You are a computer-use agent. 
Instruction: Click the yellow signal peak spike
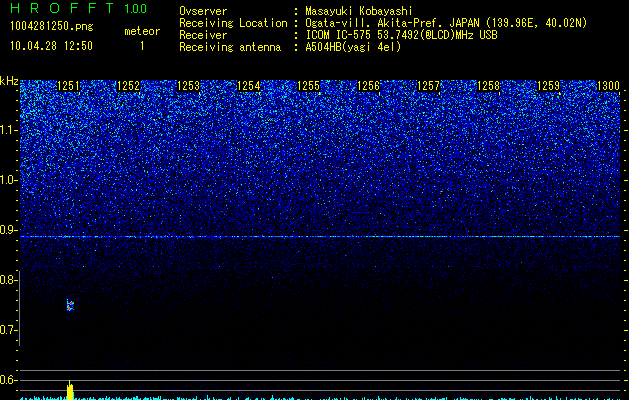pyautogui.click(x=70, y=390)
